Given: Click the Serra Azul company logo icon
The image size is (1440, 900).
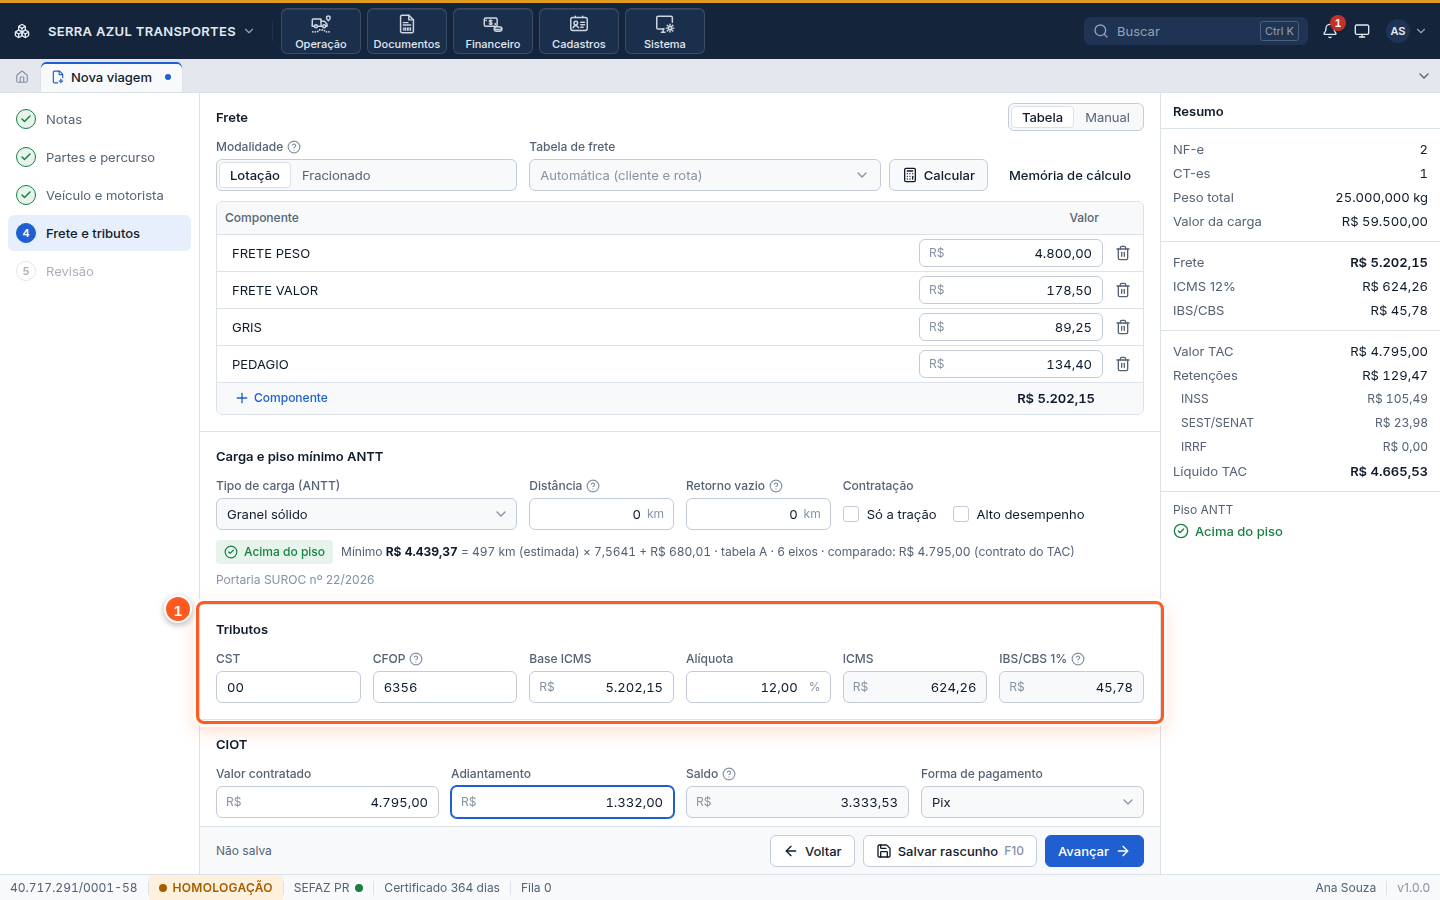Looking at the screenshot, I should point(22,31).
